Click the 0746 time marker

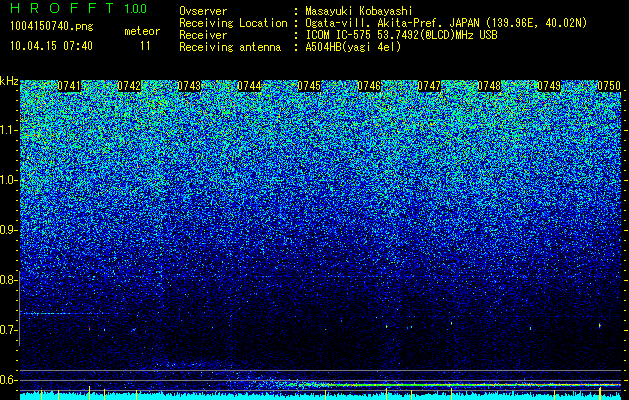point(369,86)
